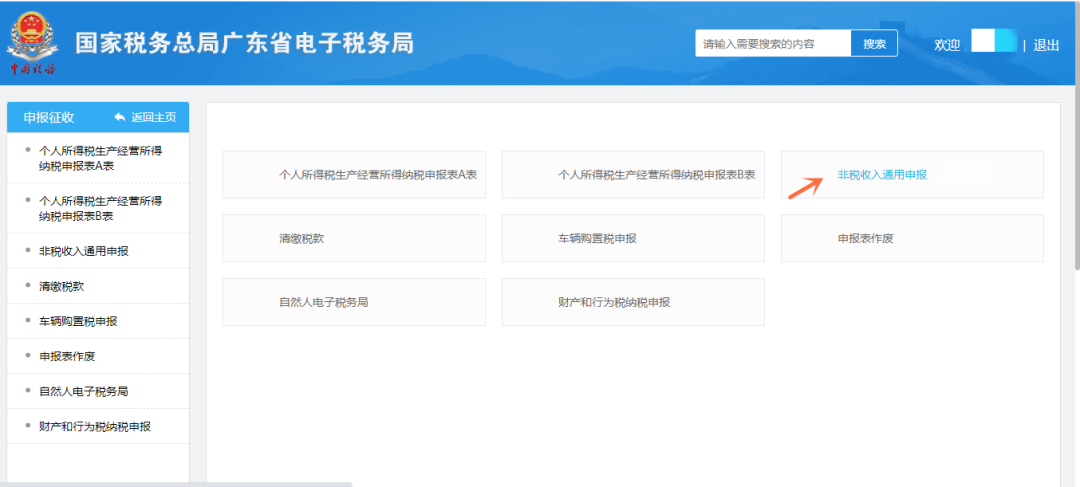Select 清缴税款 in the sidebar

point(62,287)
